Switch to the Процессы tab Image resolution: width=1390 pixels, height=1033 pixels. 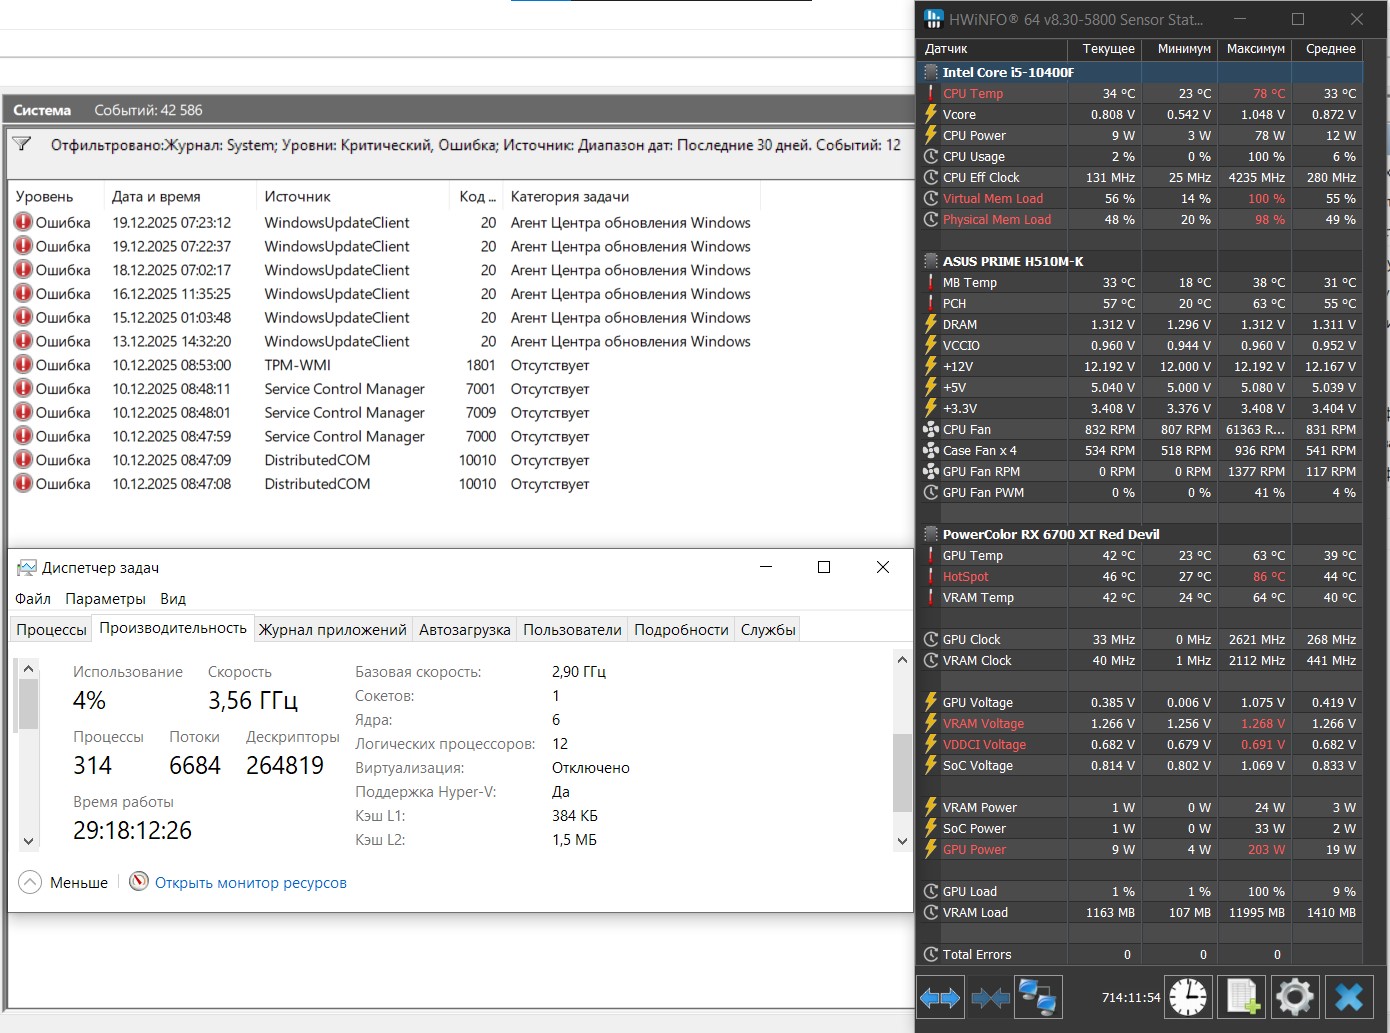tap(51, 630)
